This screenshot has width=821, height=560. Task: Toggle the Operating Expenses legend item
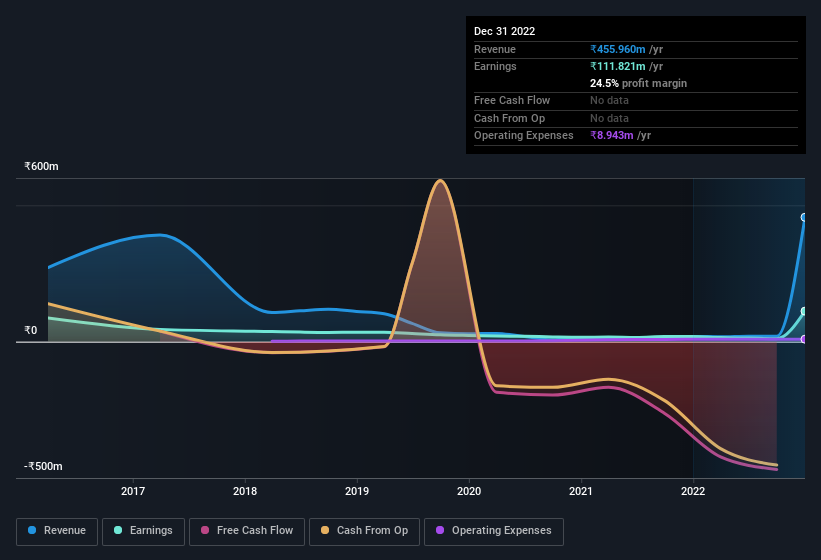click(493, 530)
